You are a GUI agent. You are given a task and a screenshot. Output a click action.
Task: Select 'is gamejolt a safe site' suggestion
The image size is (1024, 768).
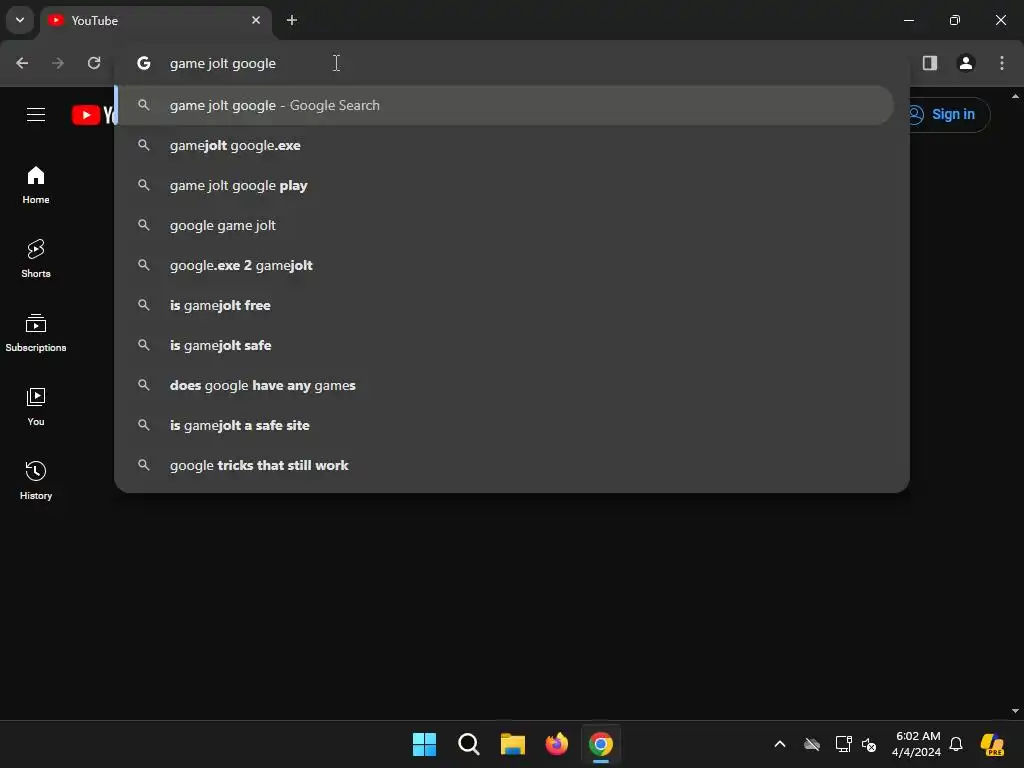pos(505,425)
